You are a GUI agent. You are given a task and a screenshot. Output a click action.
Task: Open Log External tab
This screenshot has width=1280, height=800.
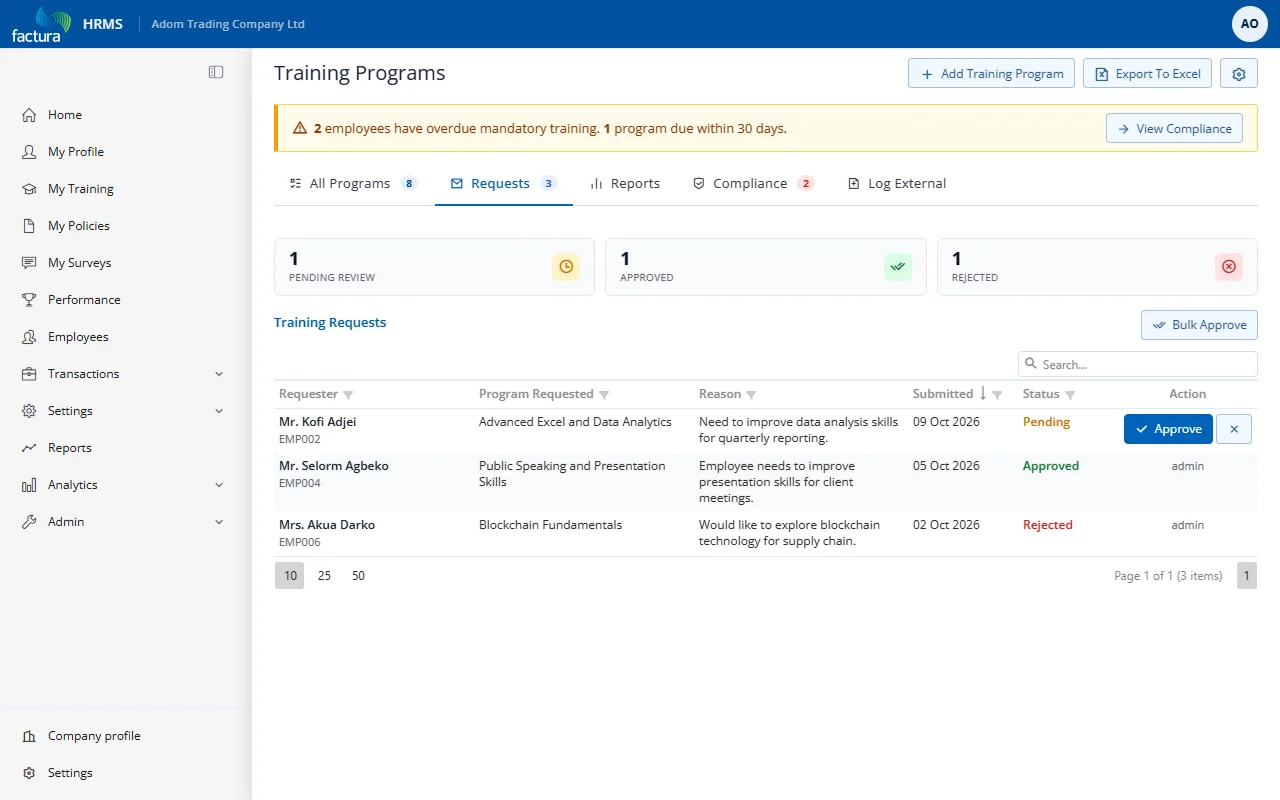point(897,184)
